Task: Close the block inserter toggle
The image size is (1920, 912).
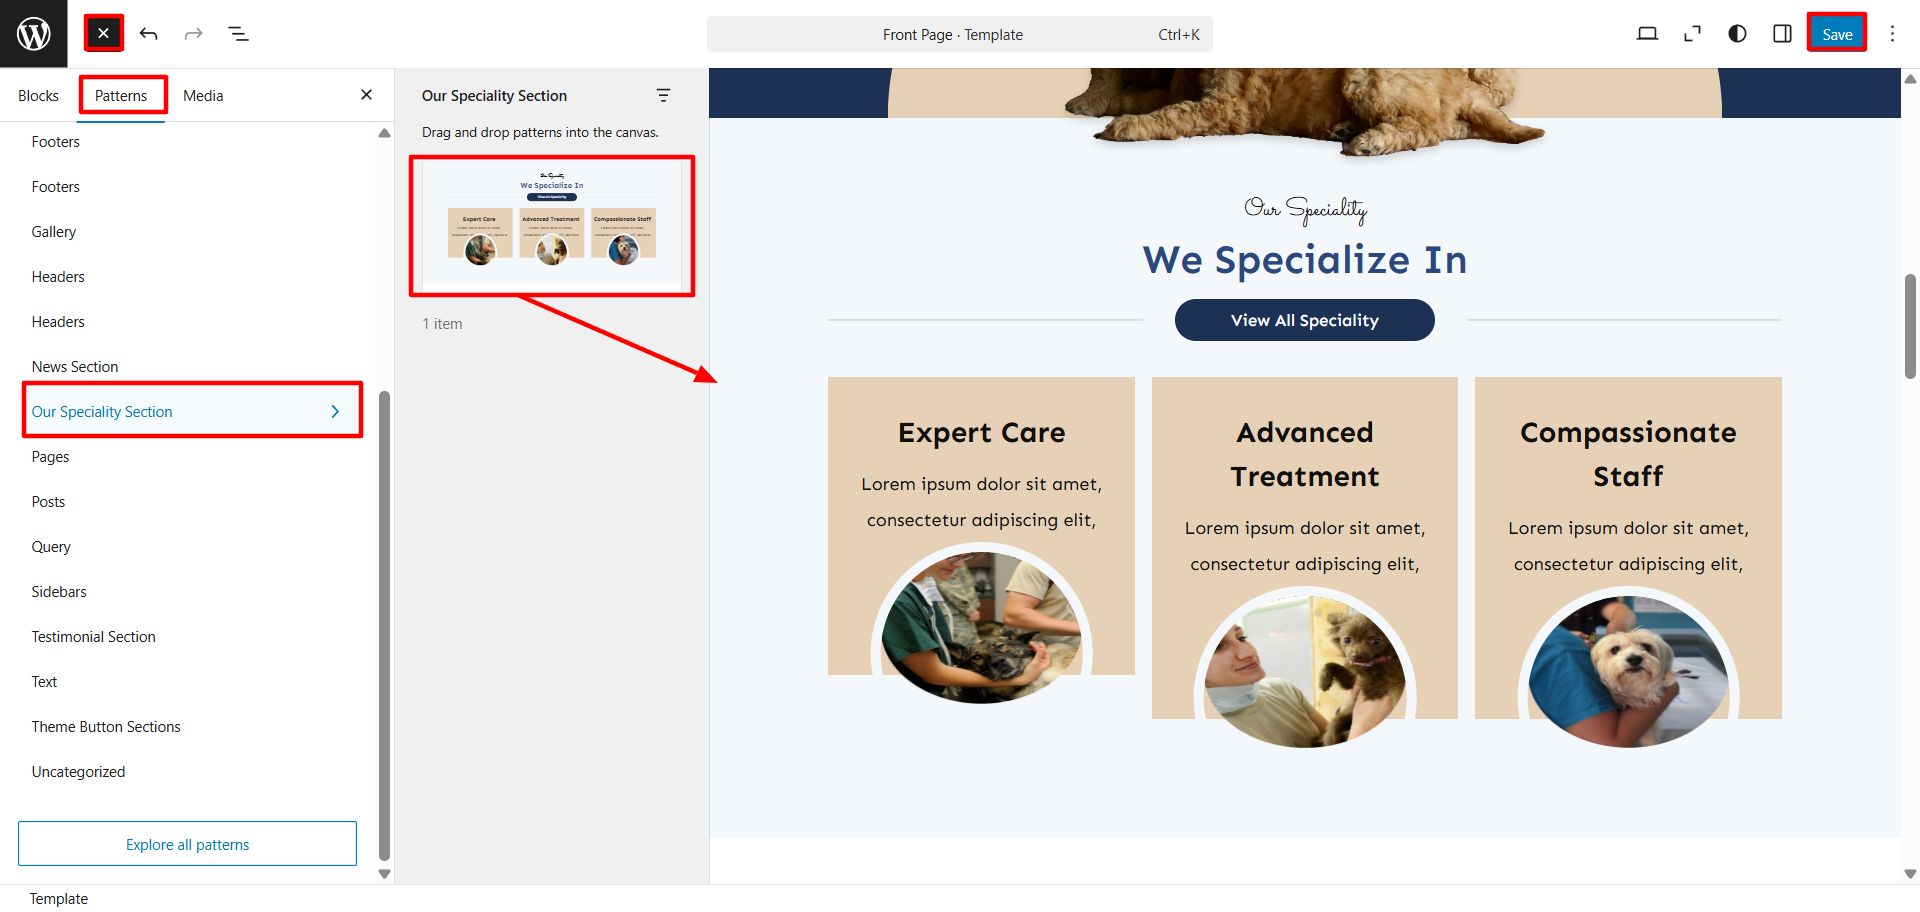Action: point(104,34)
